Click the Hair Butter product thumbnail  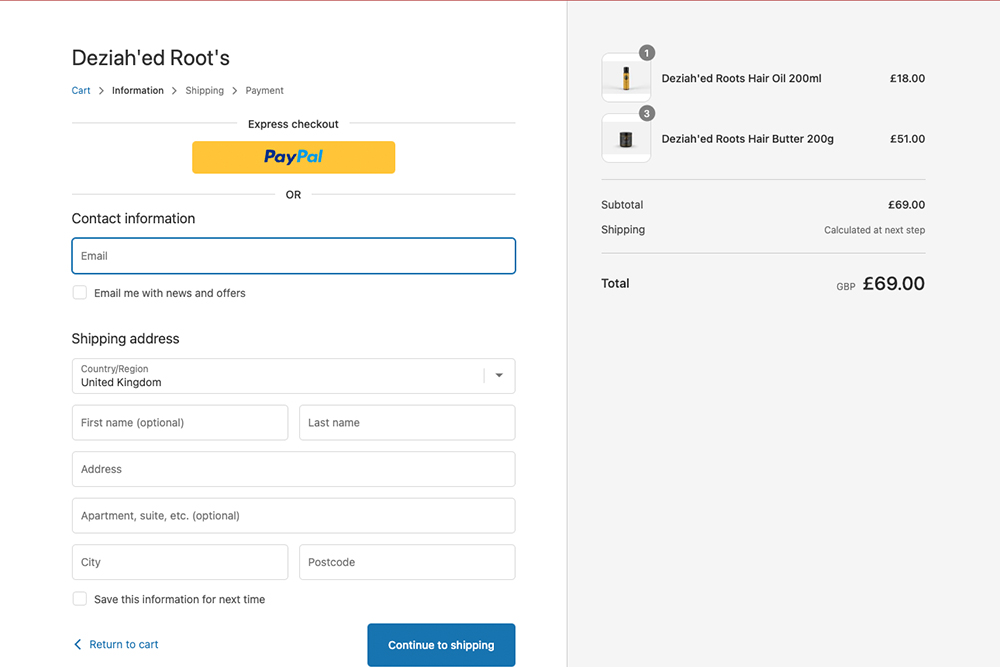point(626,139)
